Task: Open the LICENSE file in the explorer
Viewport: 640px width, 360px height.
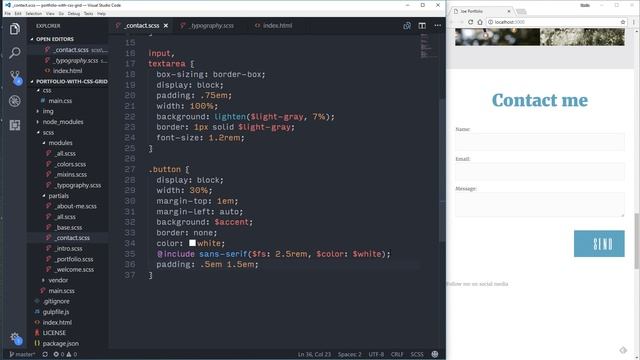Action: (x=54, y=333)
